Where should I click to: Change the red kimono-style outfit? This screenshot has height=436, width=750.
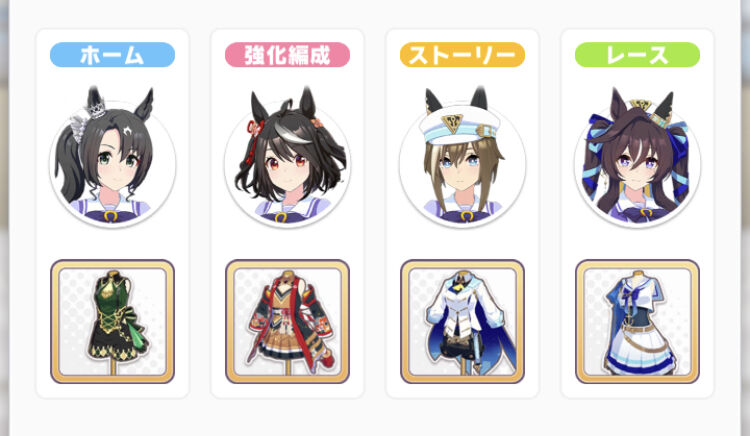tap(287, 321)
